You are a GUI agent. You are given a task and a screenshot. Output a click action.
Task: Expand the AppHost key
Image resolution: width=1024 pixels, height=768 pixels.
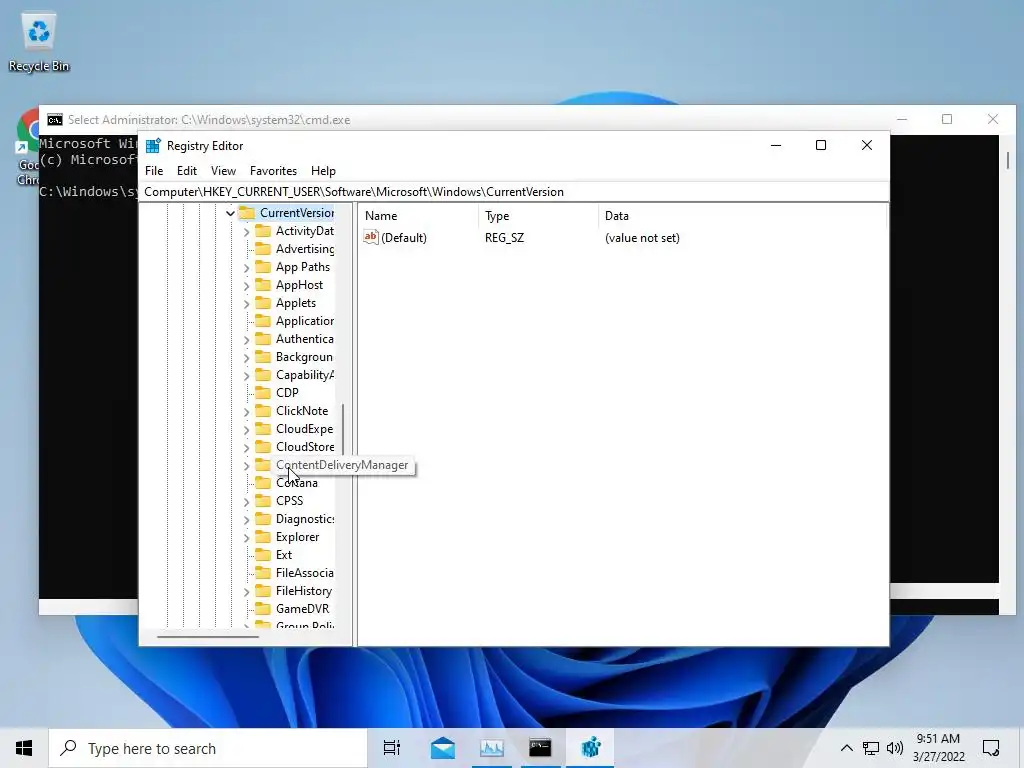(246, 285)
